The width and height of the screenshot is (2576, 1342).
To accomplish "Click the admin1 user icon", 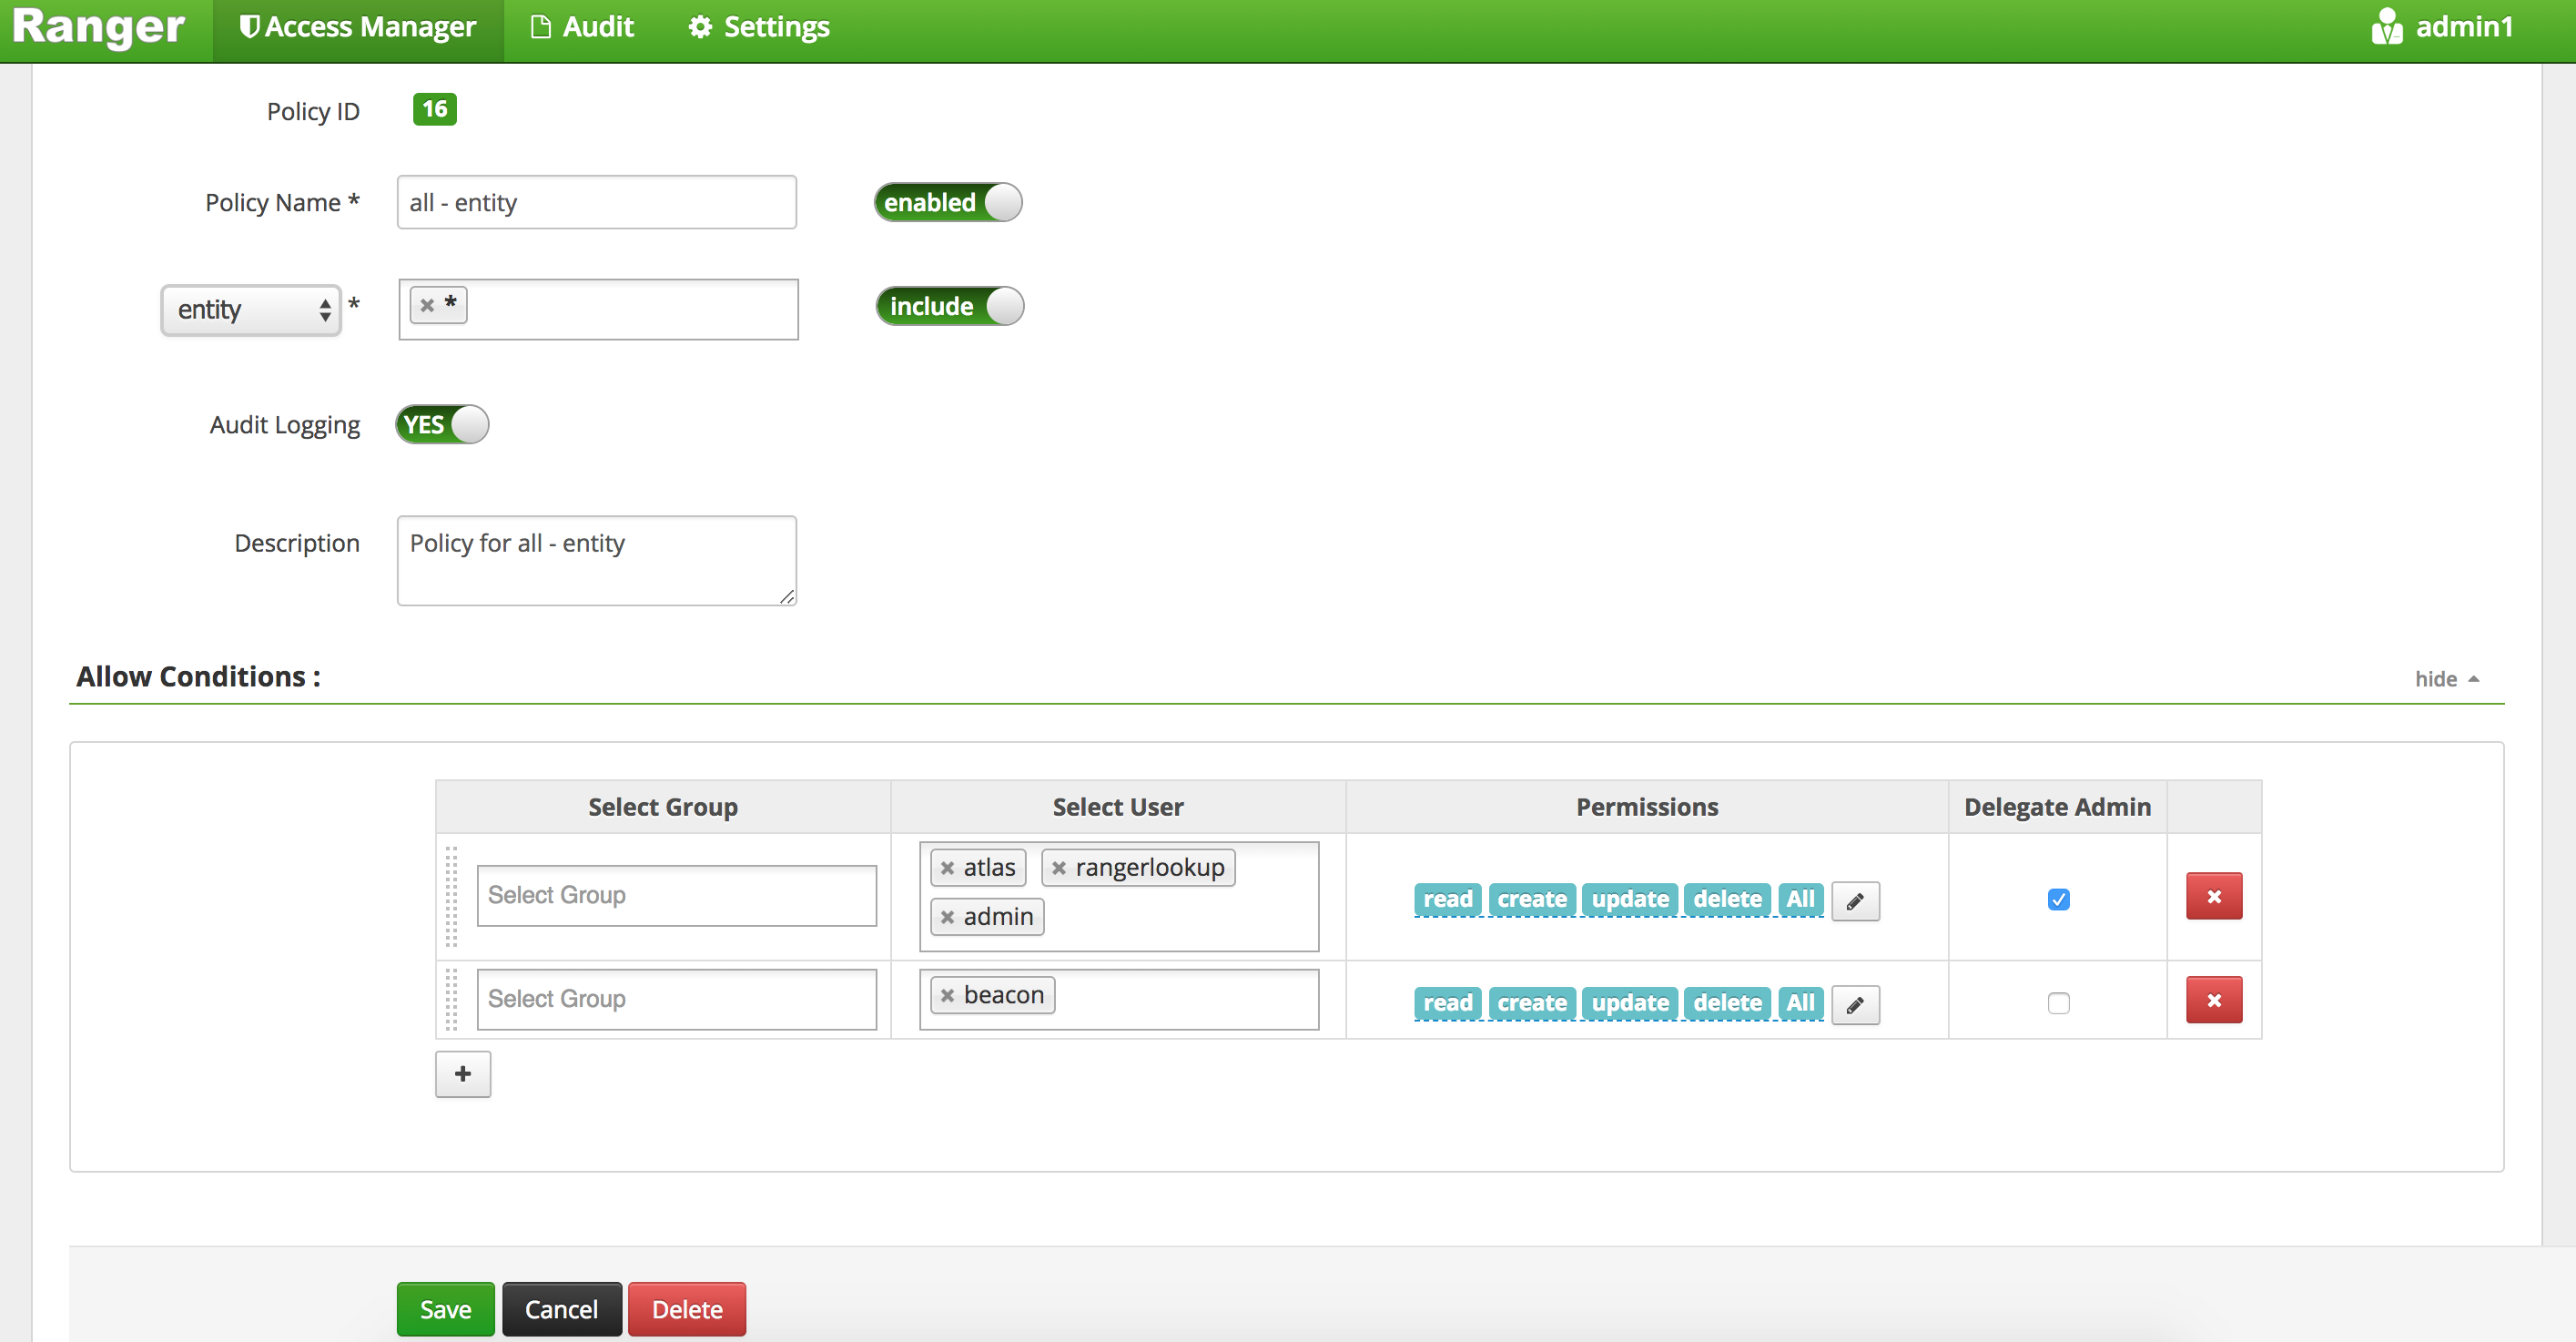I will coord(2386,27).
